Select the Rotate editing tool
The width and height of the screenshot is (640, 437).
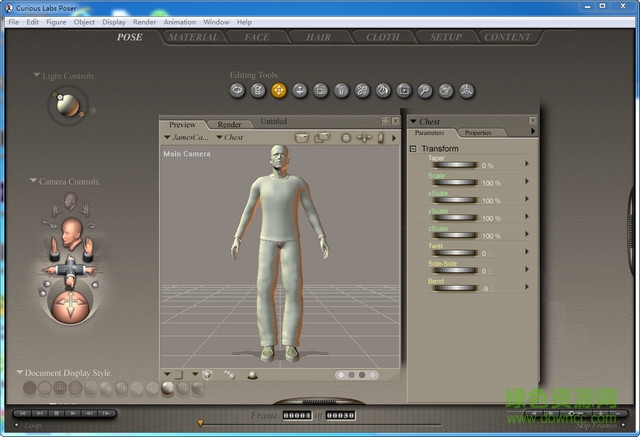click(238, 91)
